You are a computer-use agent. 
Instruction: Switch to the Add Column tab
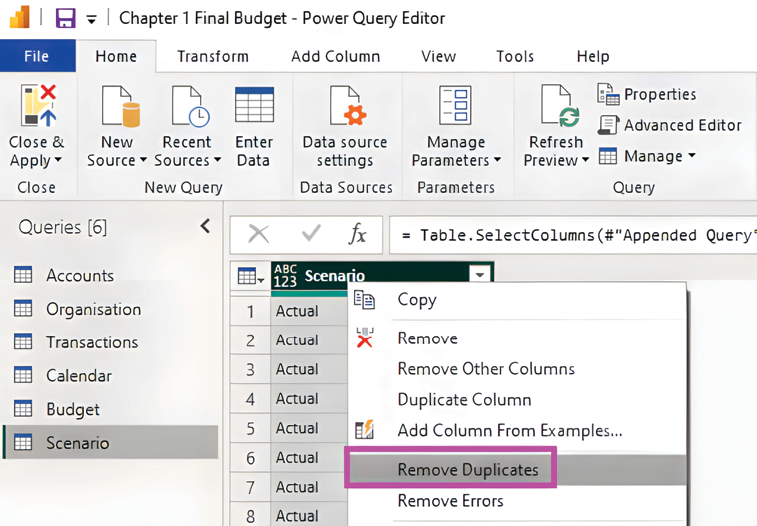336,56
